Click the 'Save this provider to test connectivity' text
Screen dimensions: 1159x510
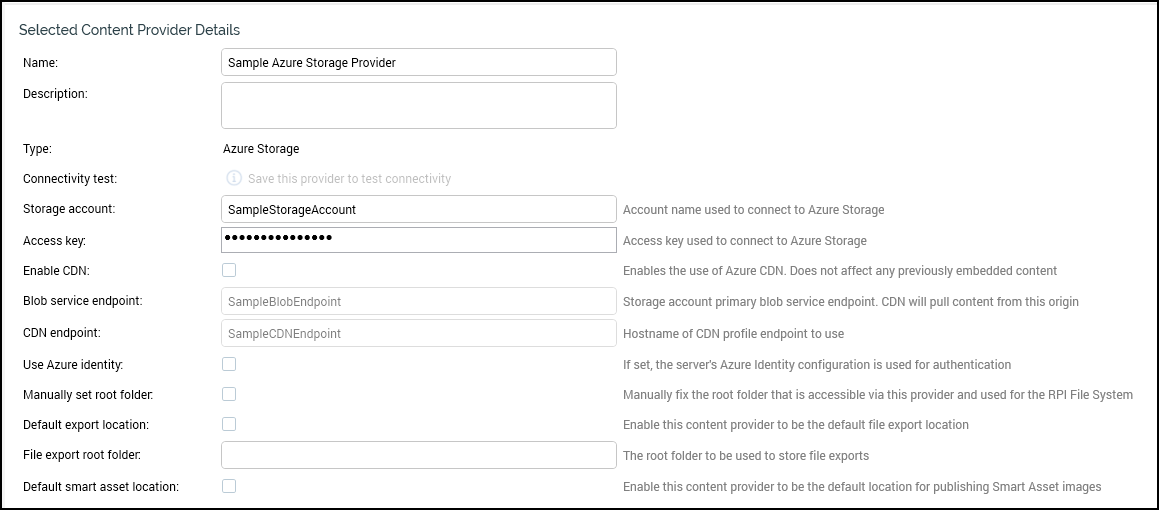coord(349,179)
